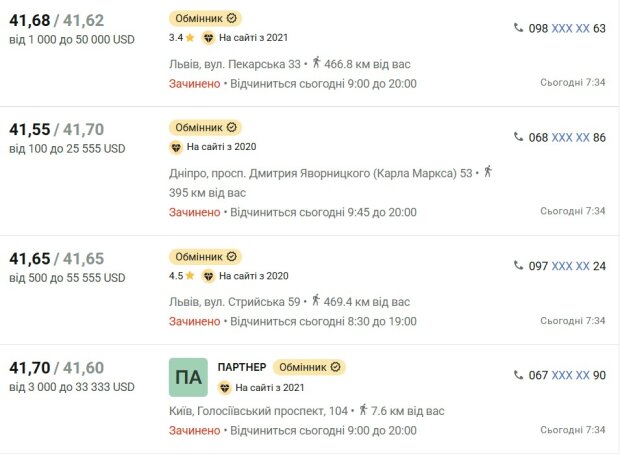Click gold star rating 4.5

pos(190,275)
